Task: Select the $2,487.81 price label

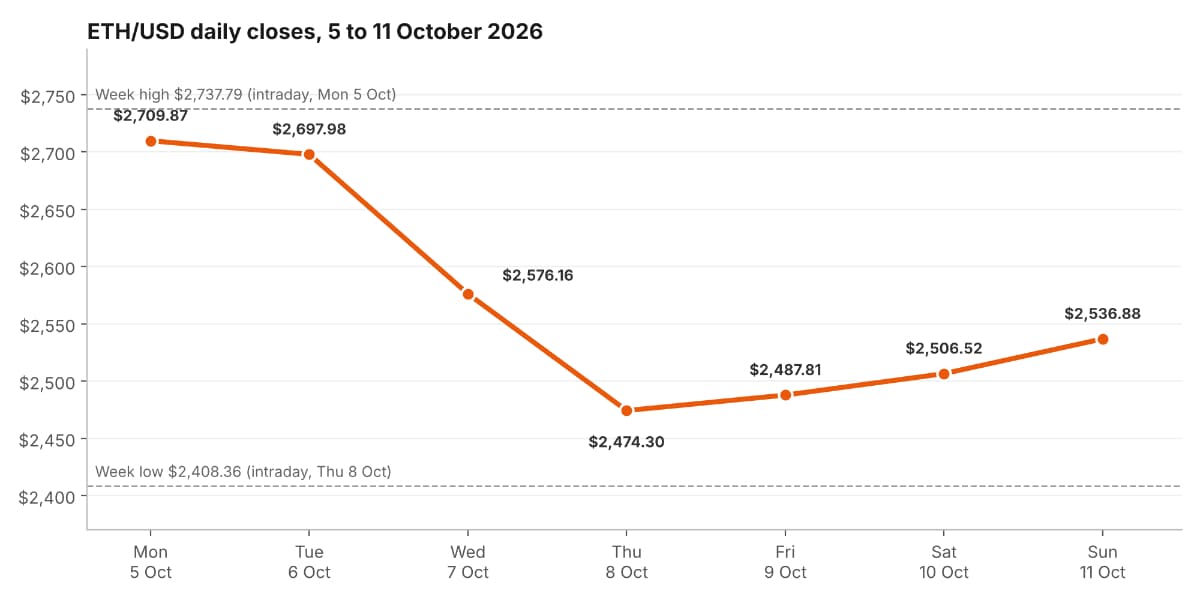Action: (785, 370)
